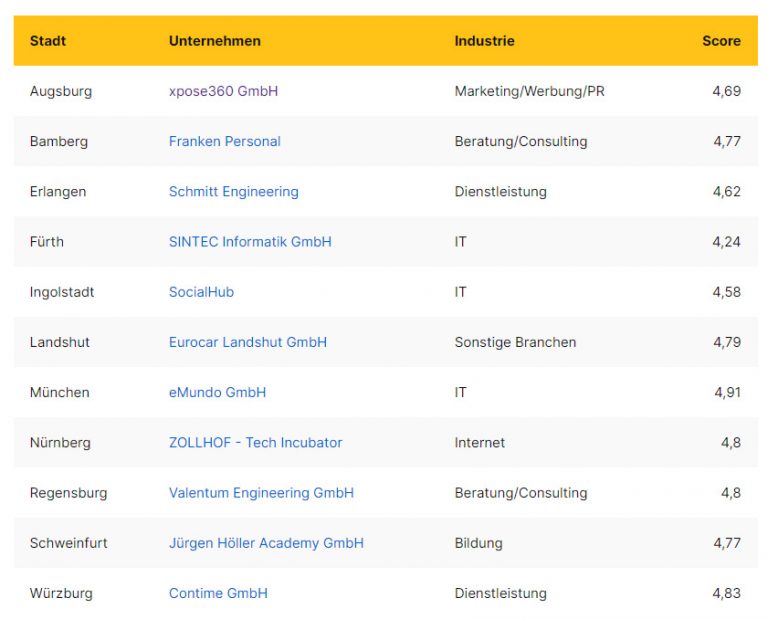This screenshot has width=768, height=619.
Task: Click ZOLLHOF - Tech Incubator link
Action: tap(255, 442)
